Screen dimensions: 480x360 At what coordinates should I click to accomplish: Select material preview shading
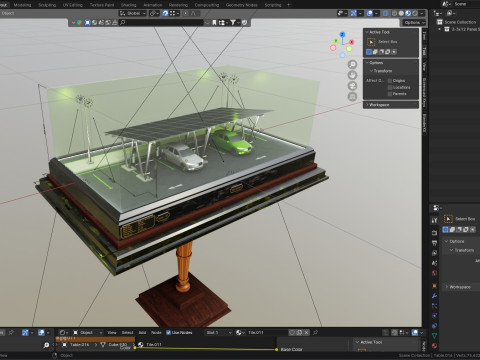pos(408,13)
